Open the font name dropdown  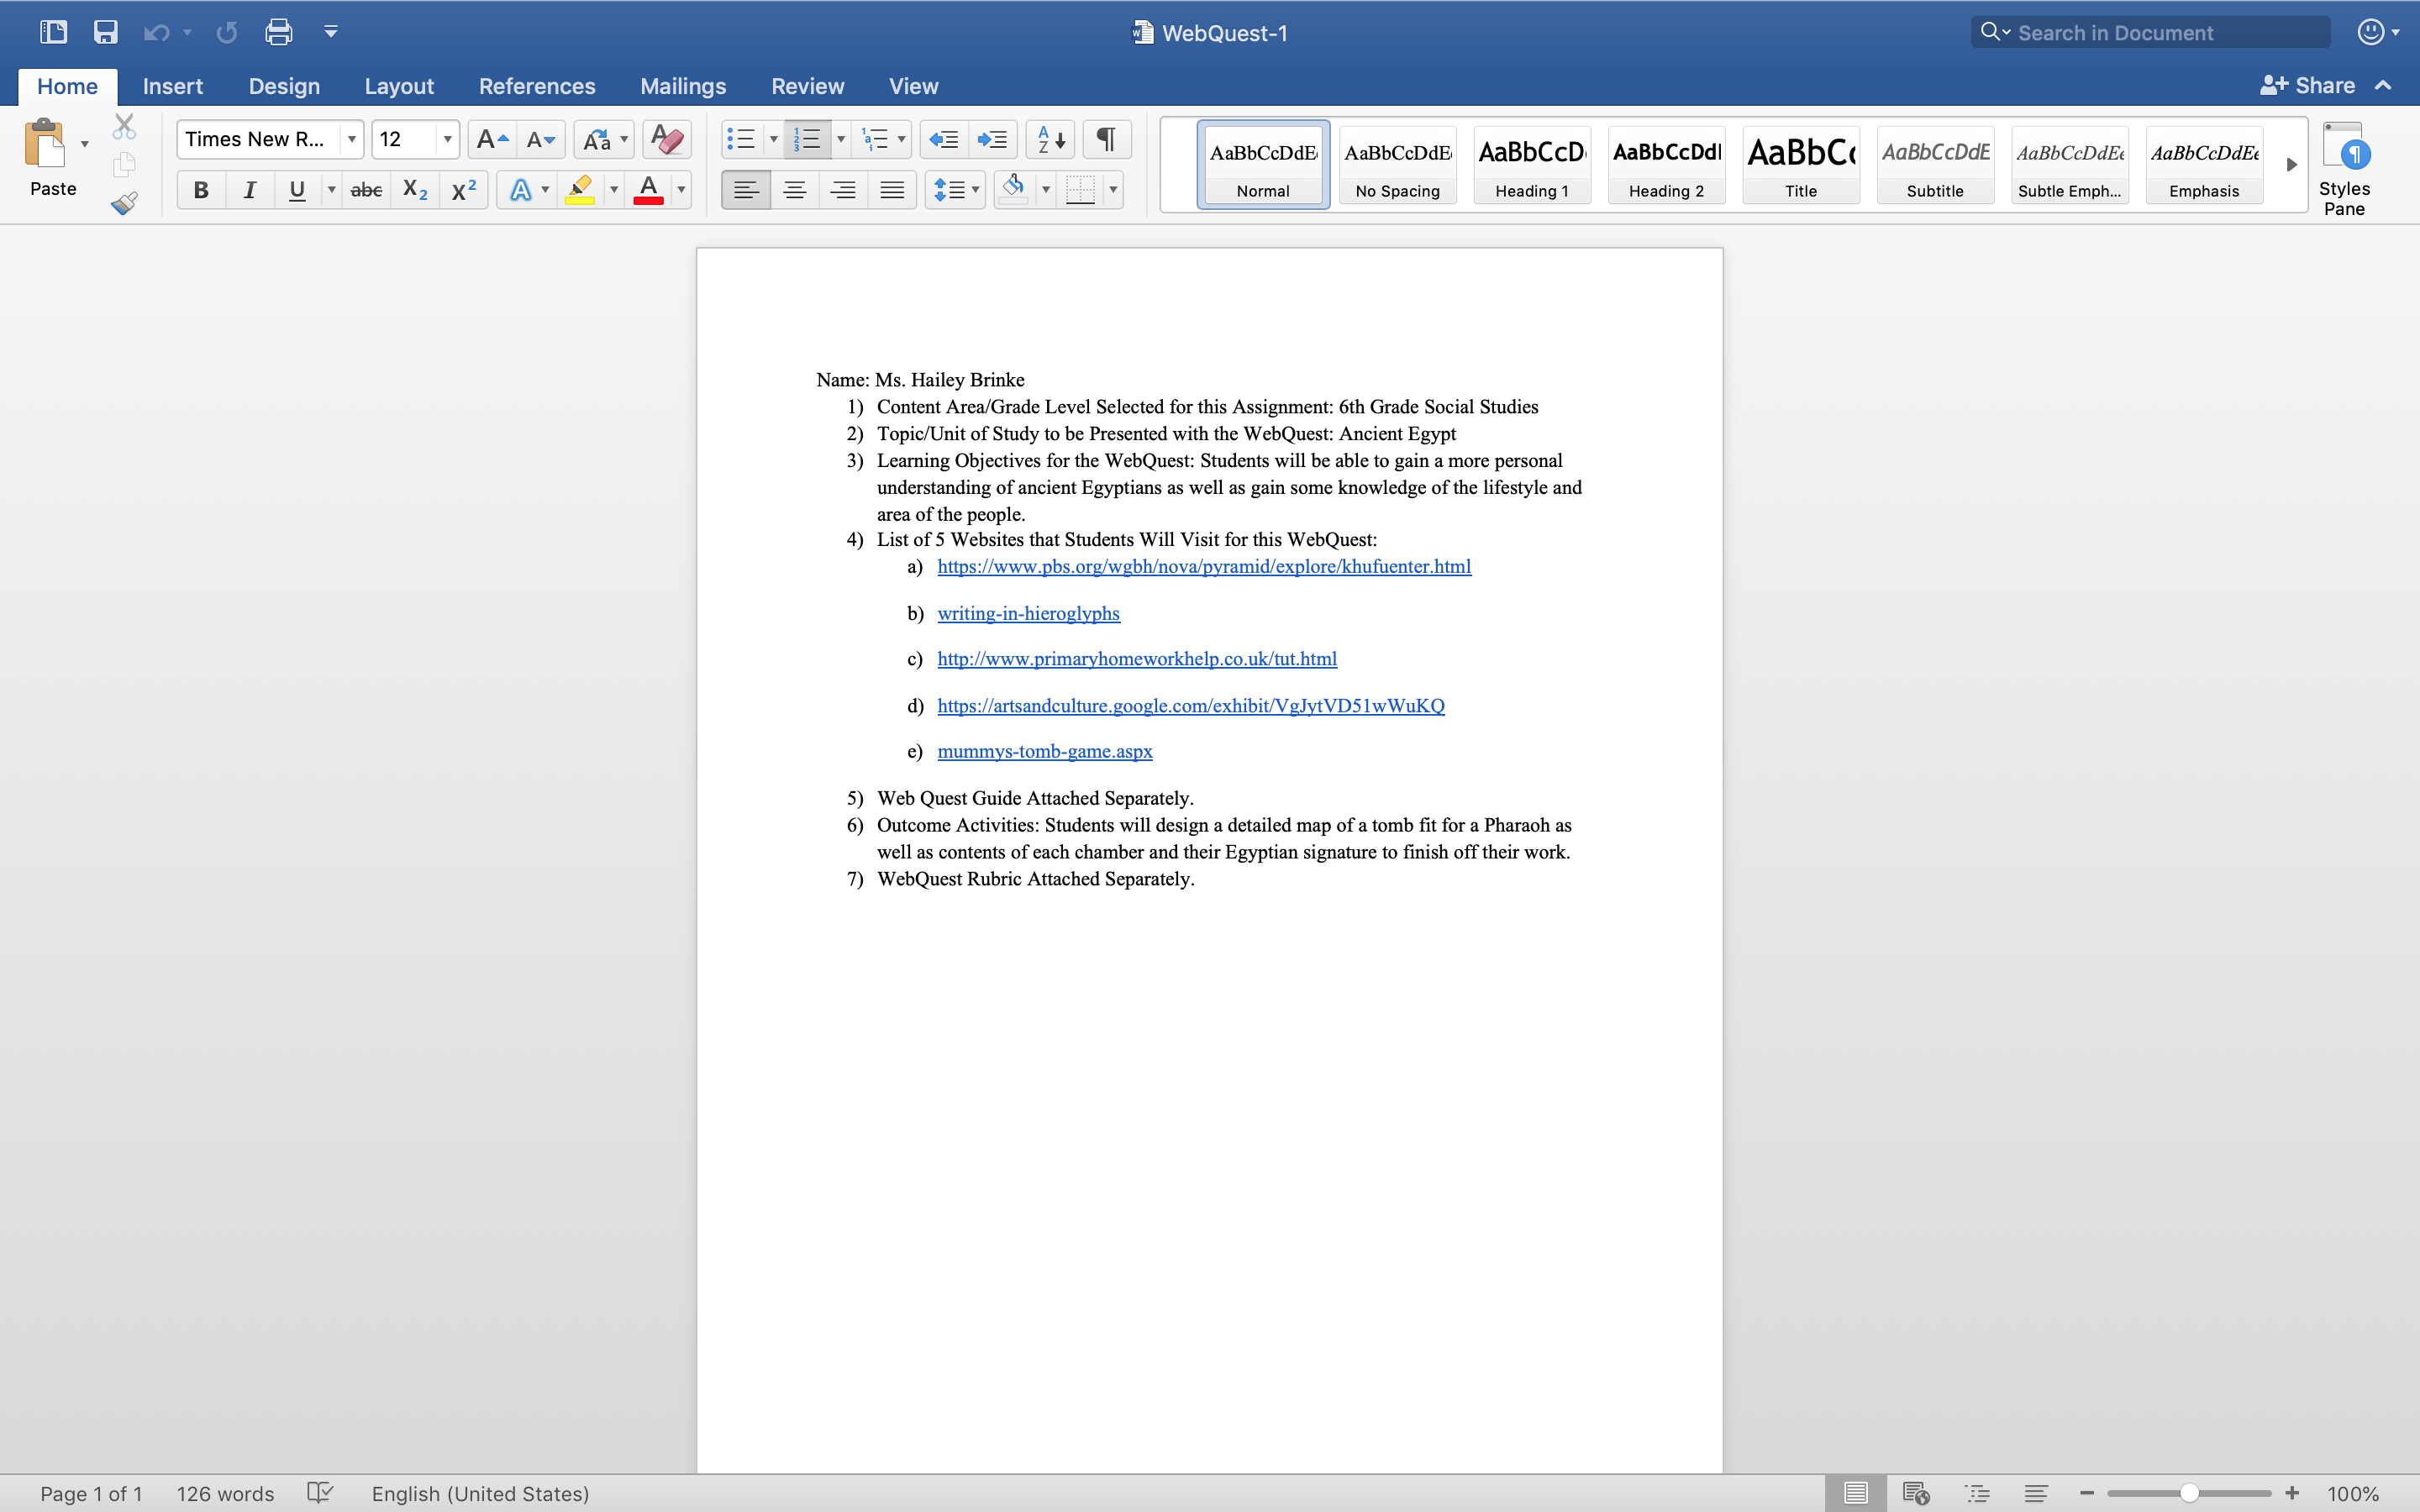(351, 139)
